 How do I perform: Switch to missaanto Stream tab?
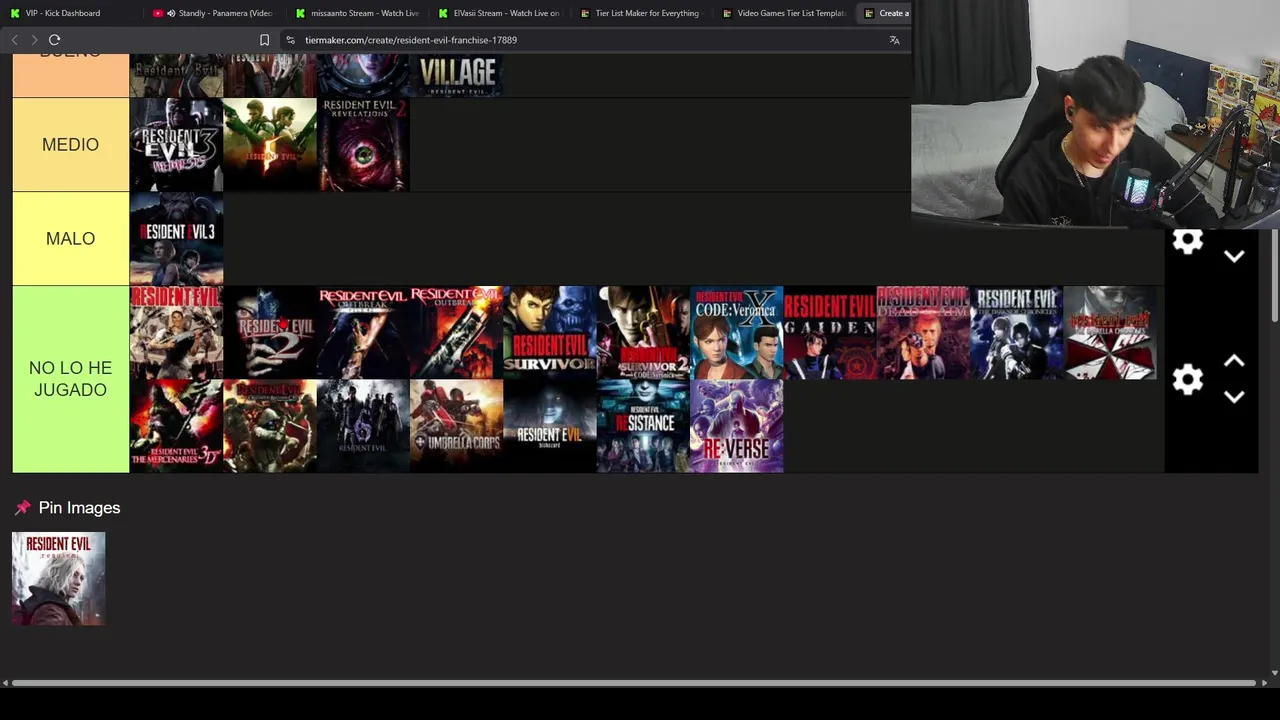coord(358,13)
